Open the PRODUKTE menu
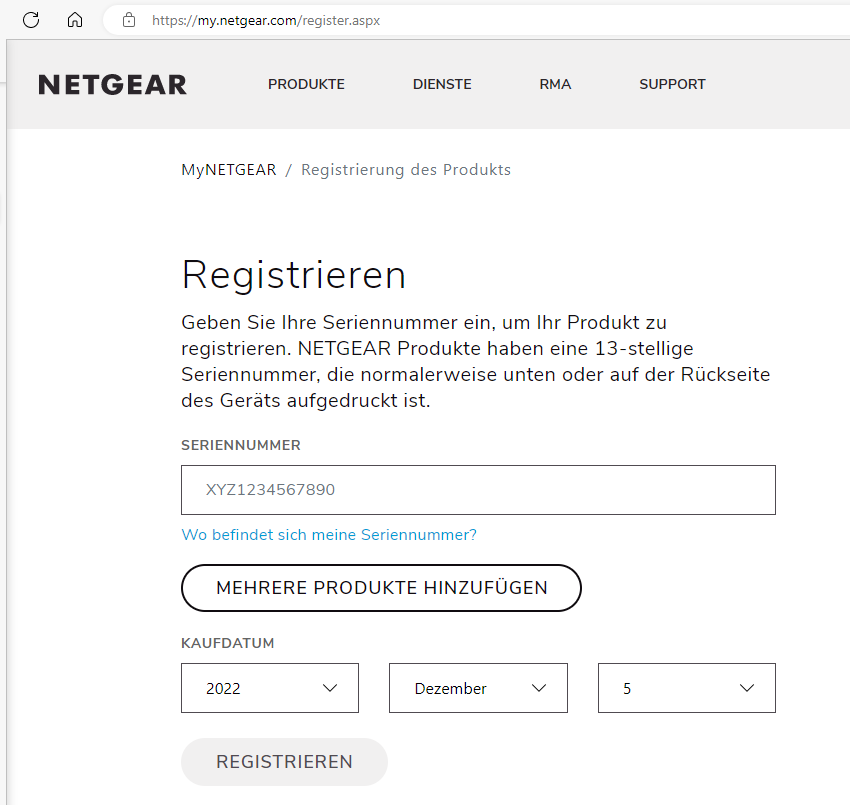This screenshot has height=805, width=850. pos(306,85)
